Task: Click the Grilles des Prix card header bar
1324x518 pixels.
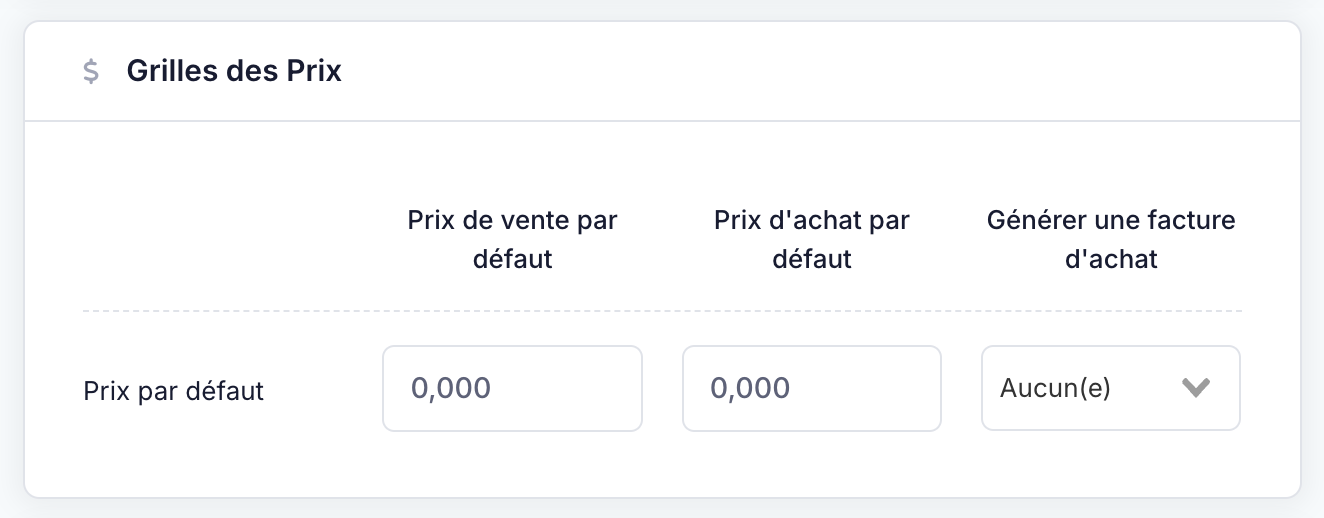Action: [x=662, y=72]
